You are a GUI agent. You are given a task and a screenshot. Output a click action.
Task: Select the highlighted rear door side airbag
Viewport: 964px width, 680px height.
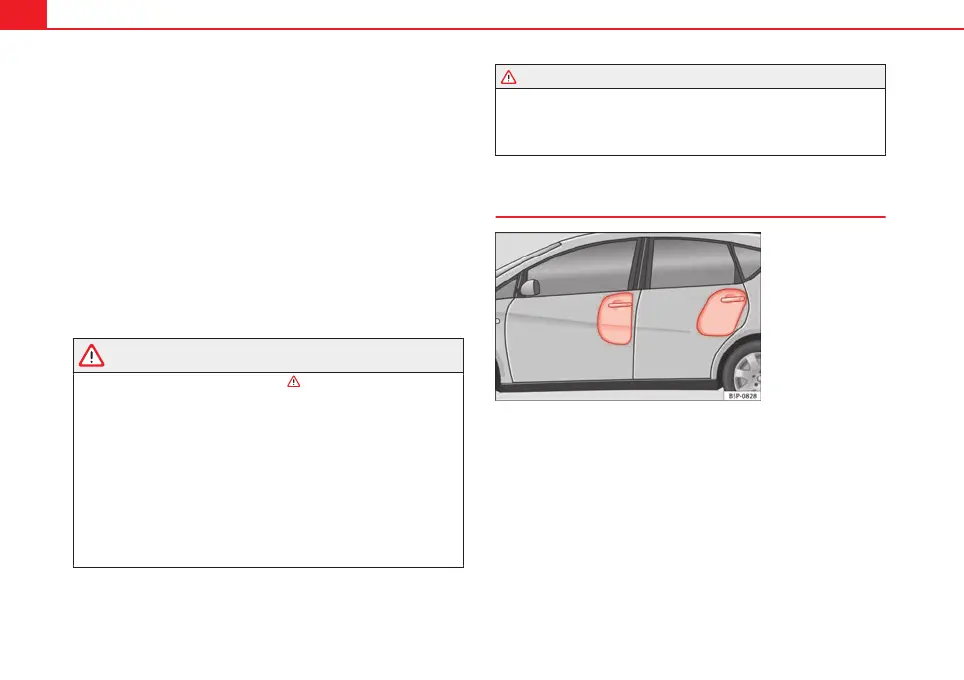coord(721,312)
